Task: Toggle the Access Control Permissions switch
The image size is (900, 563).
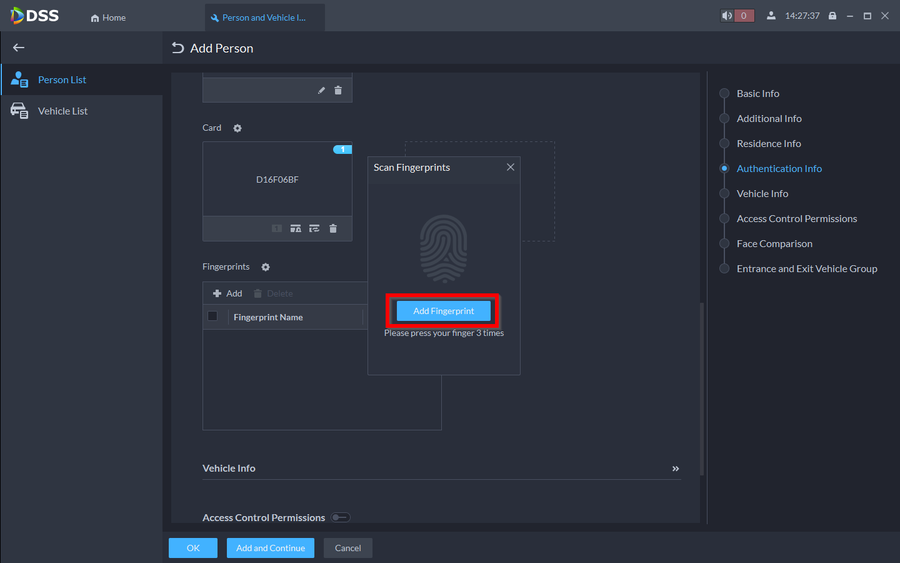Action: [340, 518]
